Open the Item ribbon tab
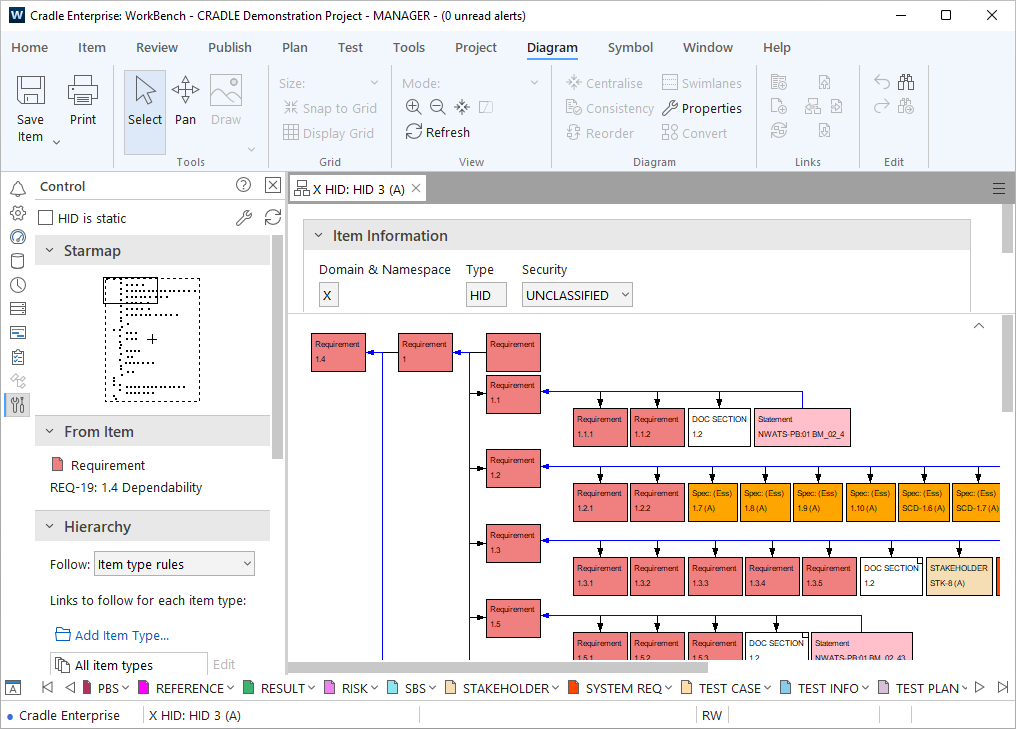 (91, 47)
